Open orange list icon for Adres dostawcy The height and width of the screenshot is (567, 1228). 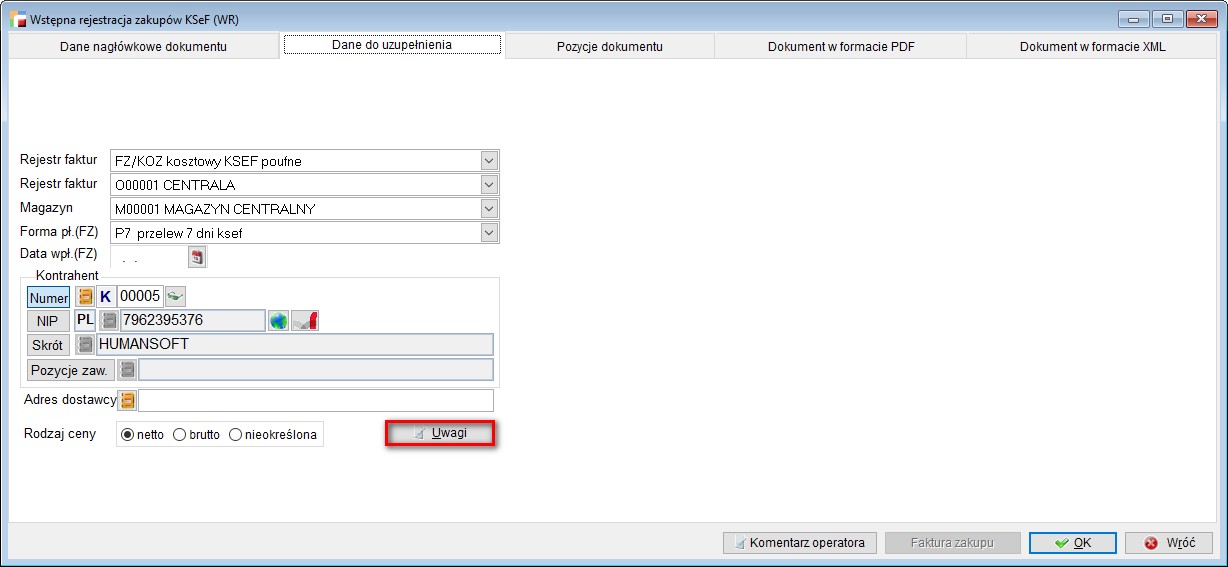point(127,401)
